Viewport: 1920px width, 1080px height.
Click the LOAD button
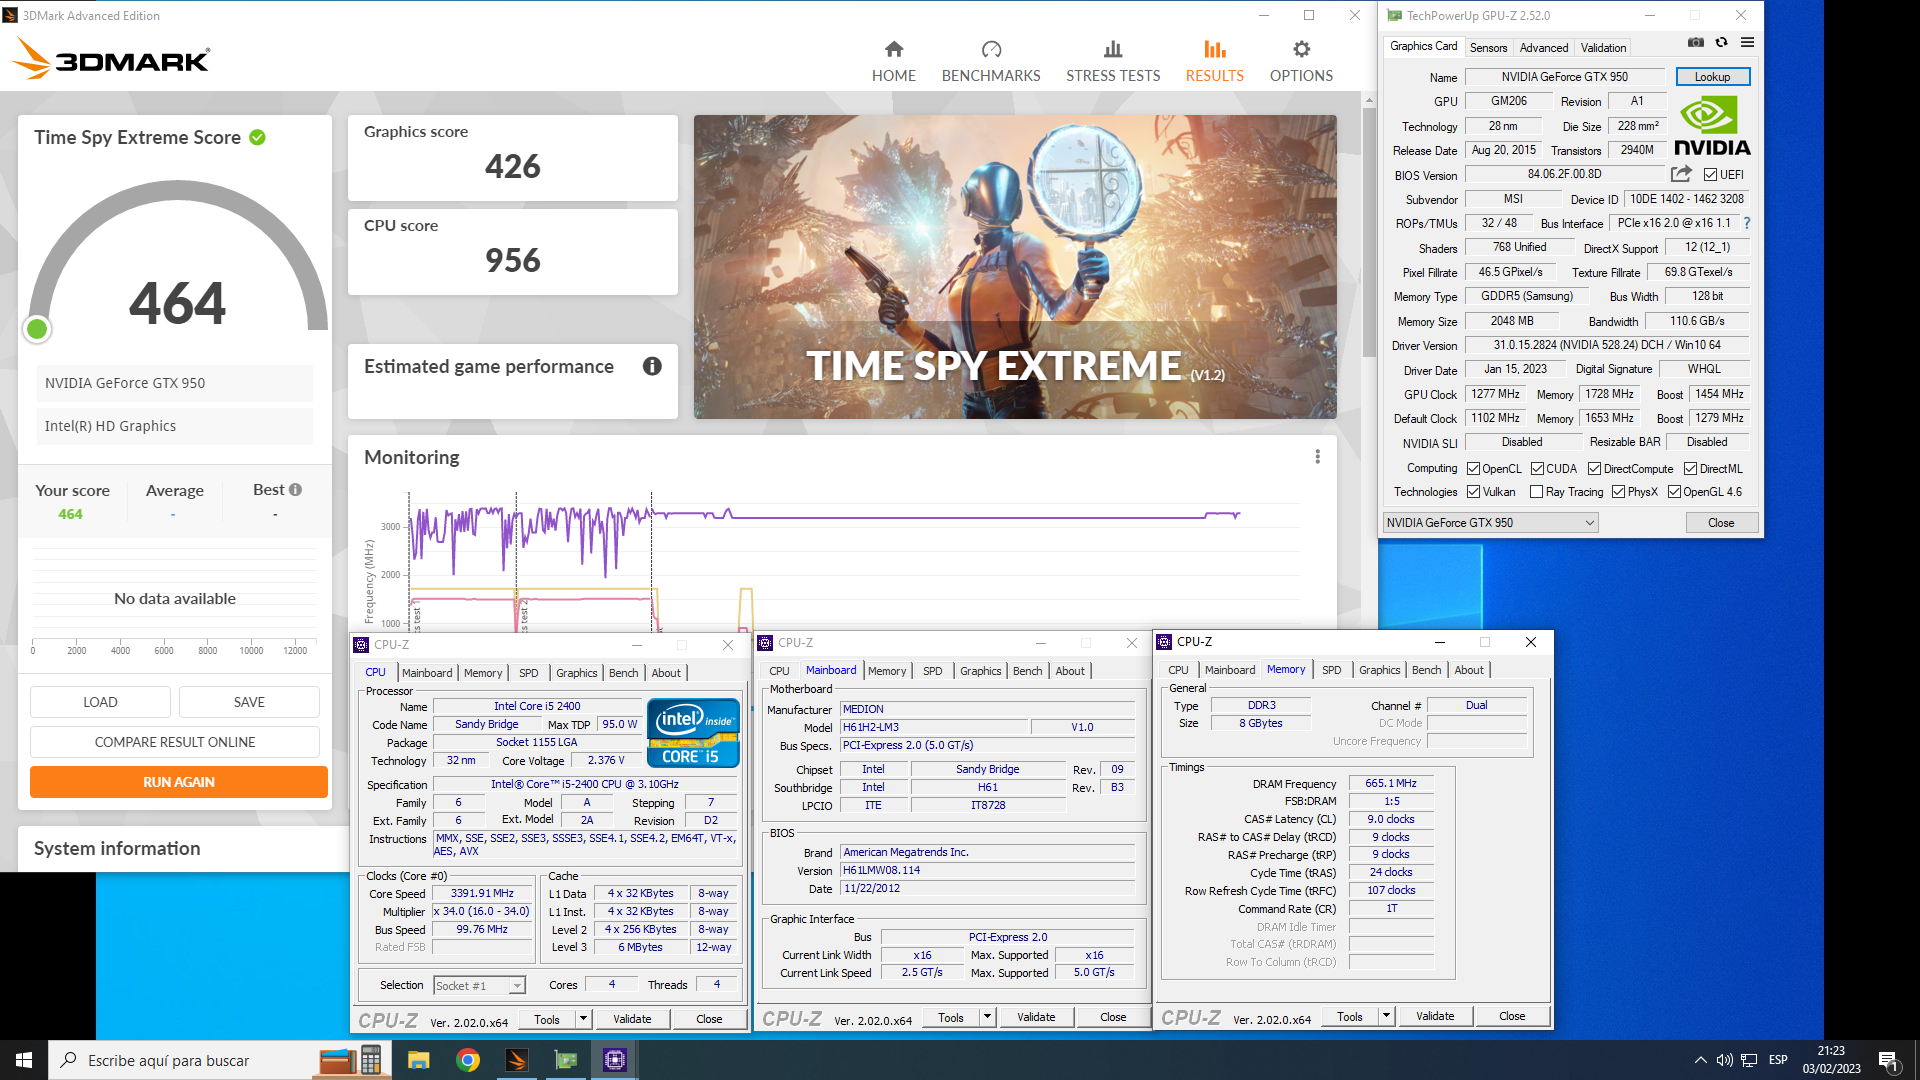point(100,702)
